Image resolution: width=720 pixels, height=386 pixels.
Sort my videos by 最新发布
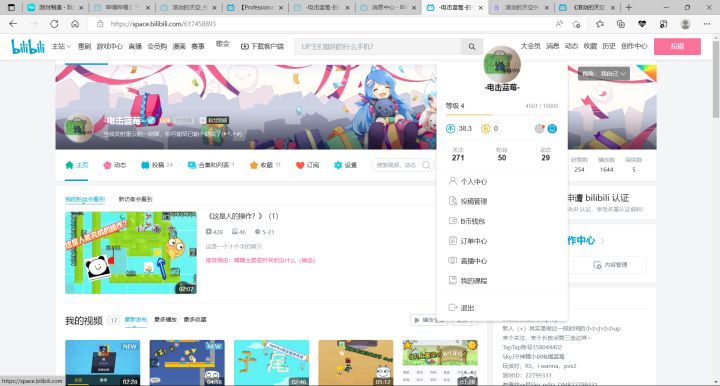tap(135, 319)
